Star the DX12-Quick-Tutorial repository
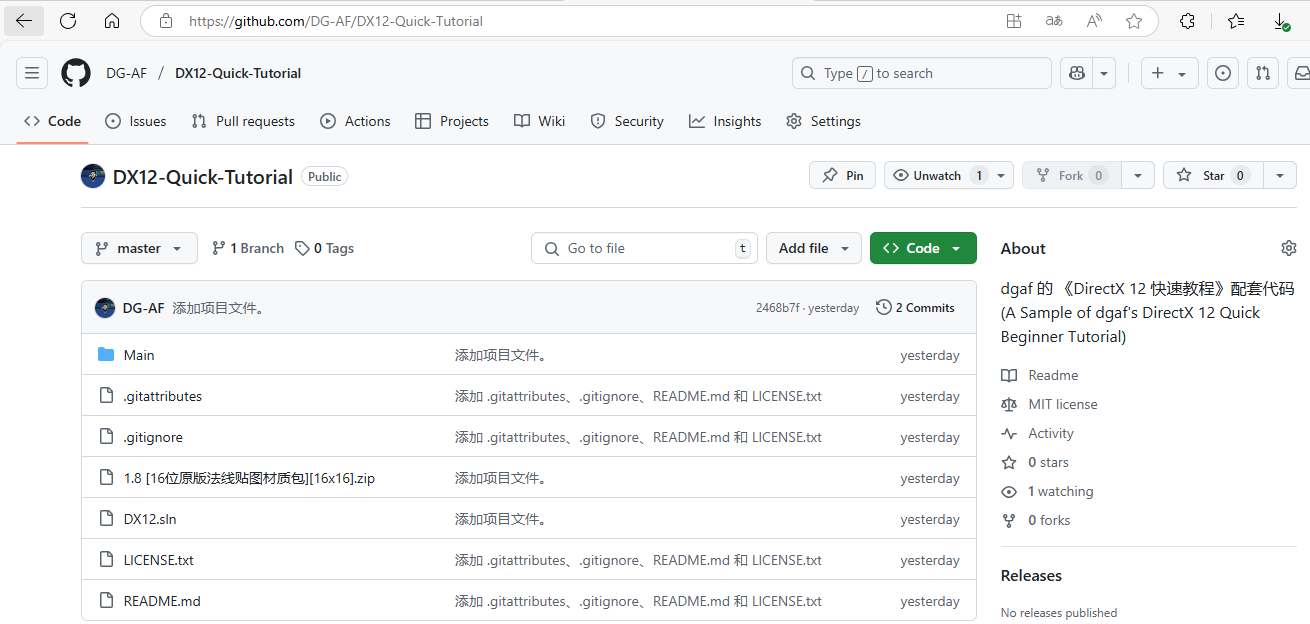Image resolution: width=1310 pixels, height=624 pixels. (1213, 175)
